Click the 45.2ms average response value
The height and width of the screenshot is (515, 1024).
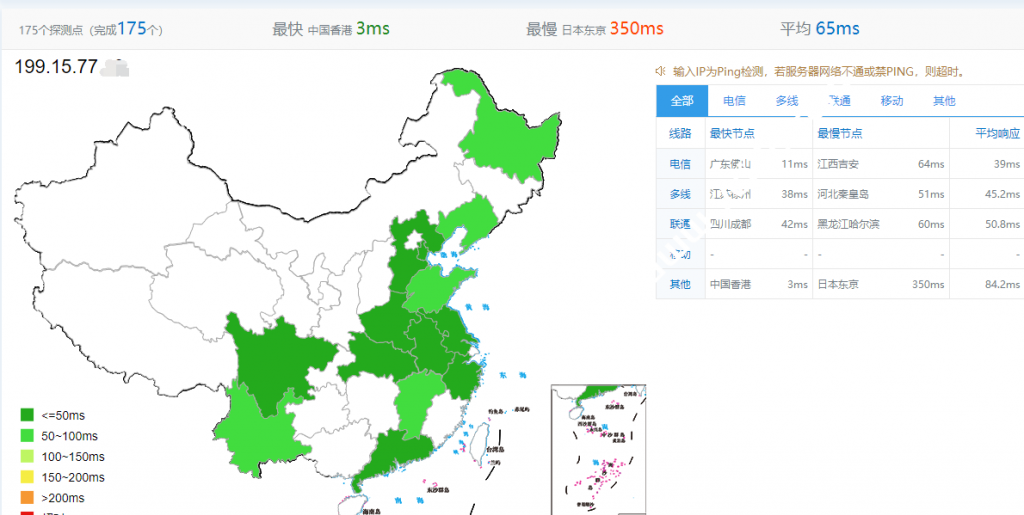pos(1003,194)
